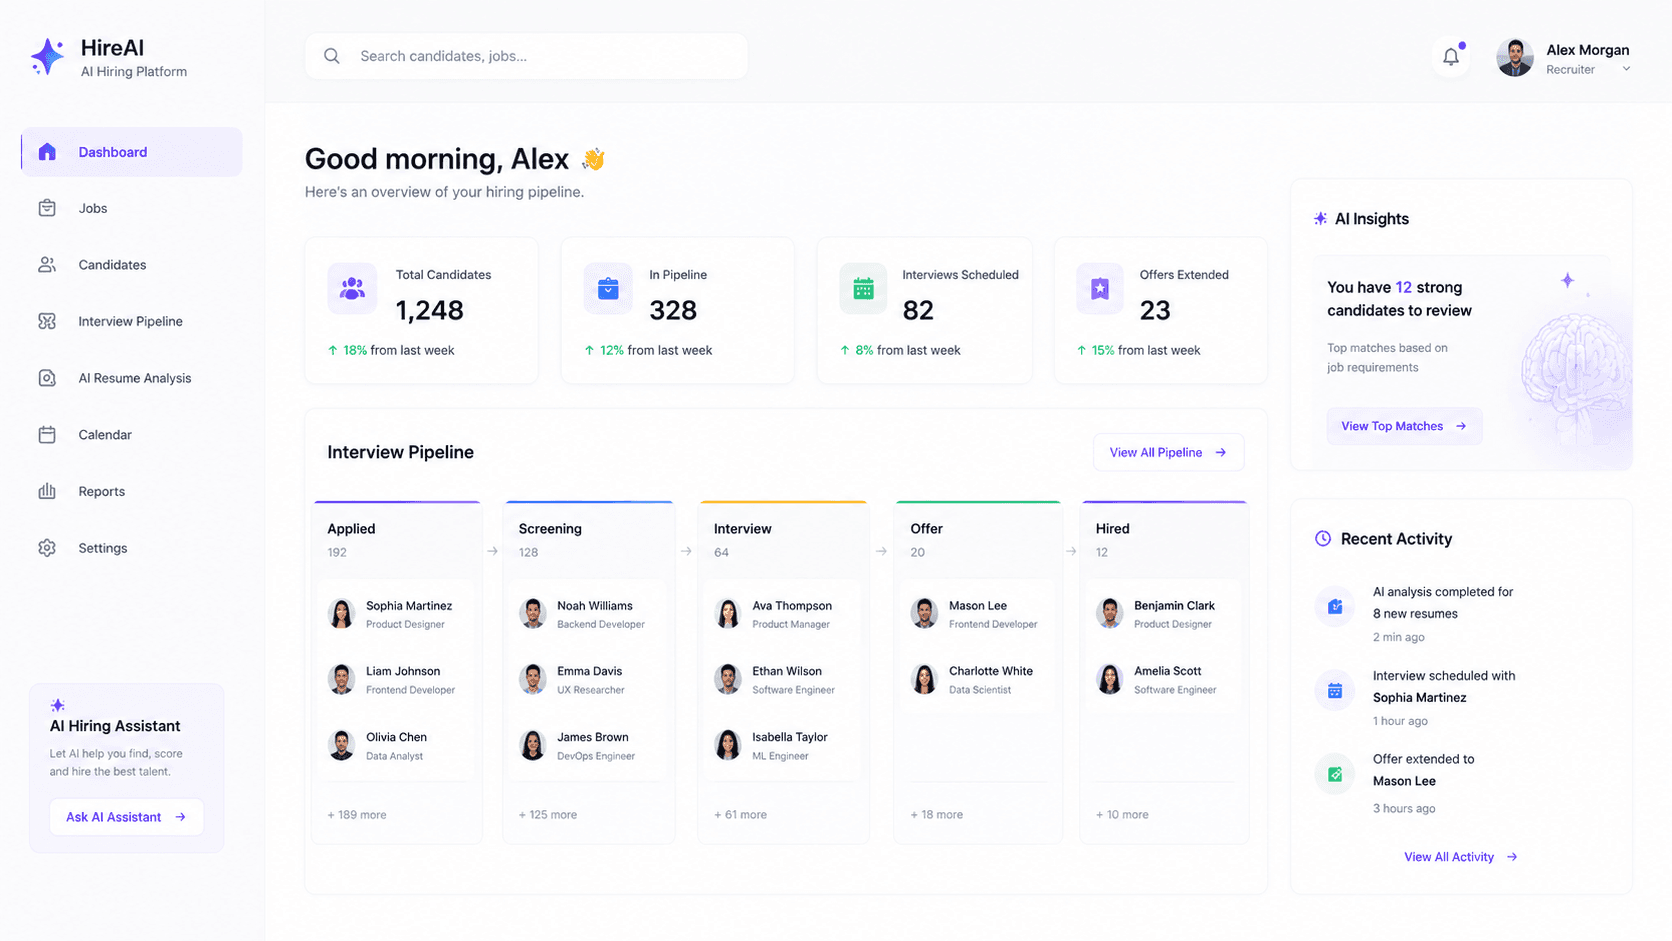Click the Ask AI Assistant button
This screenshot has height=941, width=1672.
click(x=127, y=817)
